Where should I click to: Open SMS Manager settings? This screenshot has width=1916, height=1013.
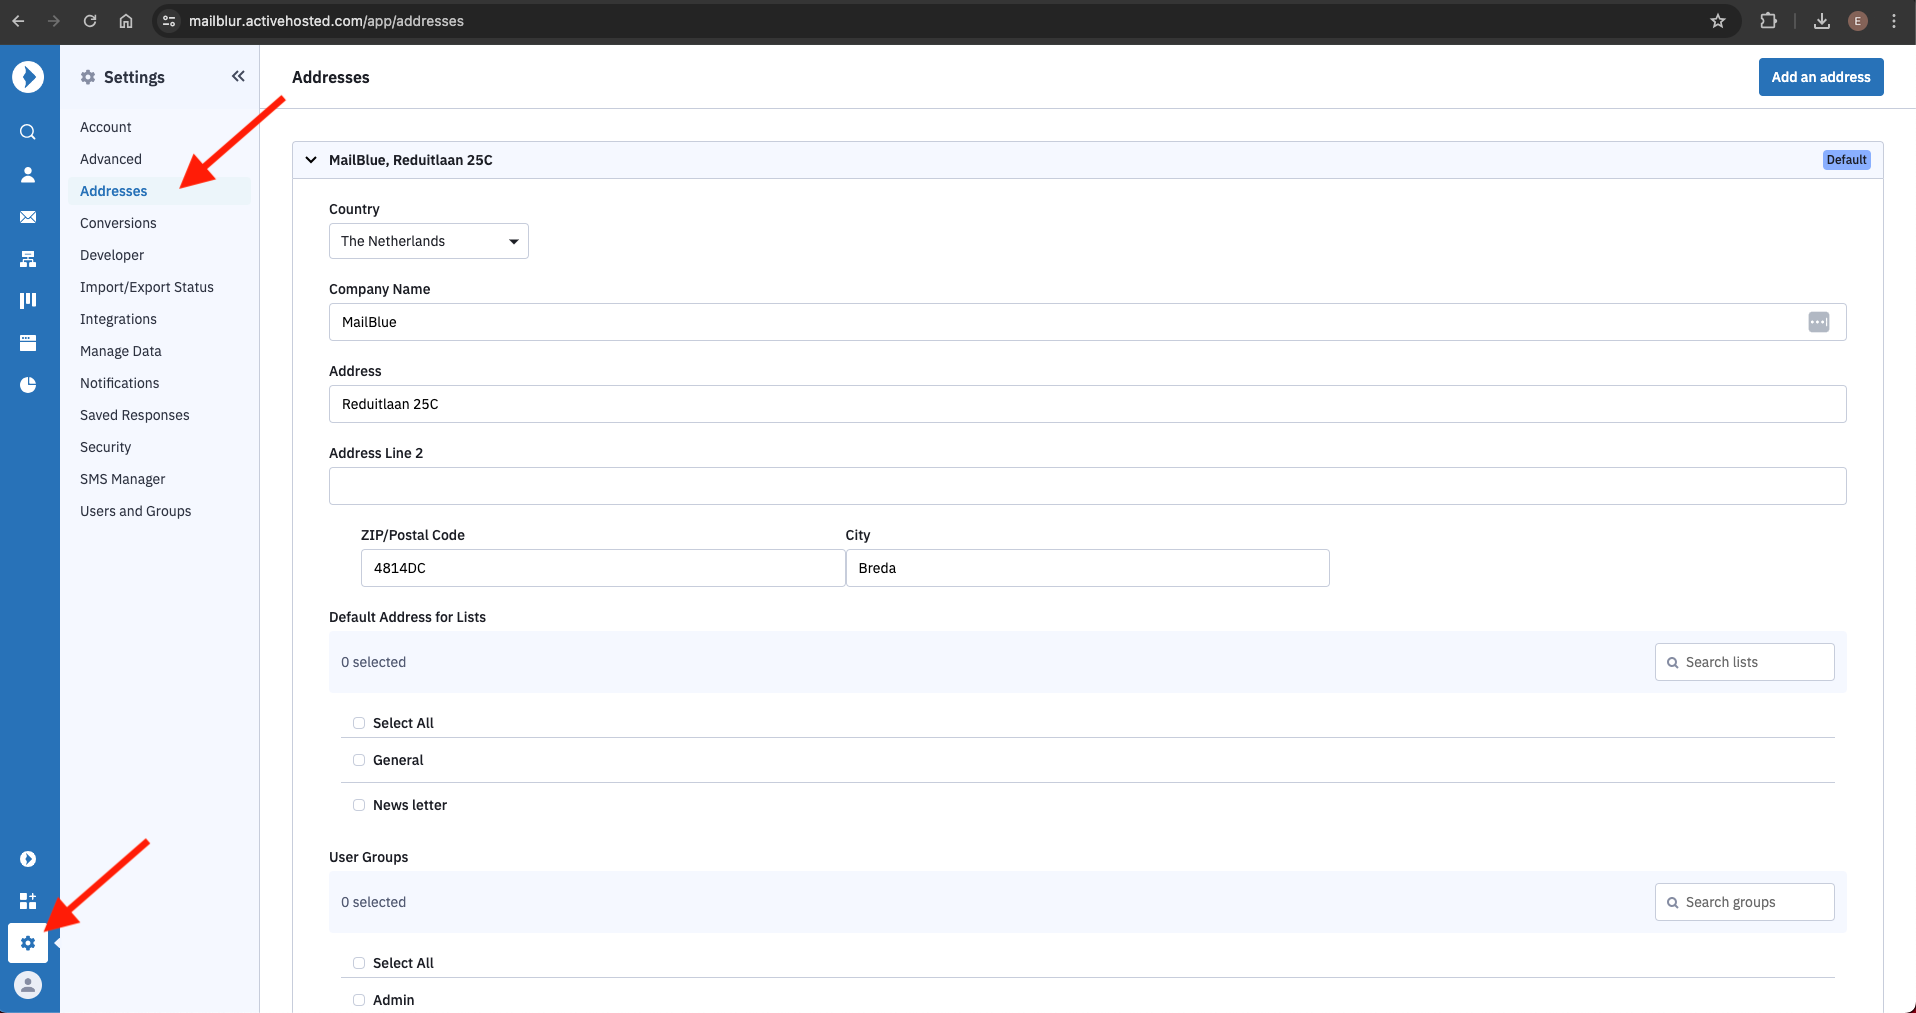[x=123, y=479]
